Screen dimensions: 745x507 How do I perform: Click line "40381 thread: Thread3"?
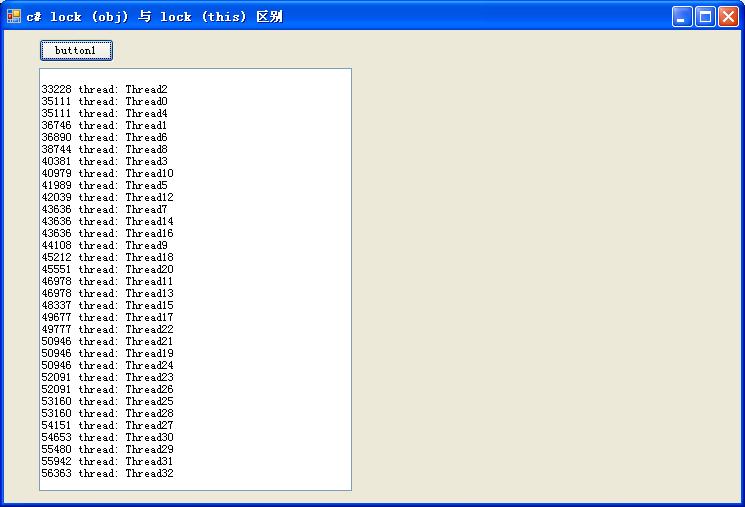point(105,161)
